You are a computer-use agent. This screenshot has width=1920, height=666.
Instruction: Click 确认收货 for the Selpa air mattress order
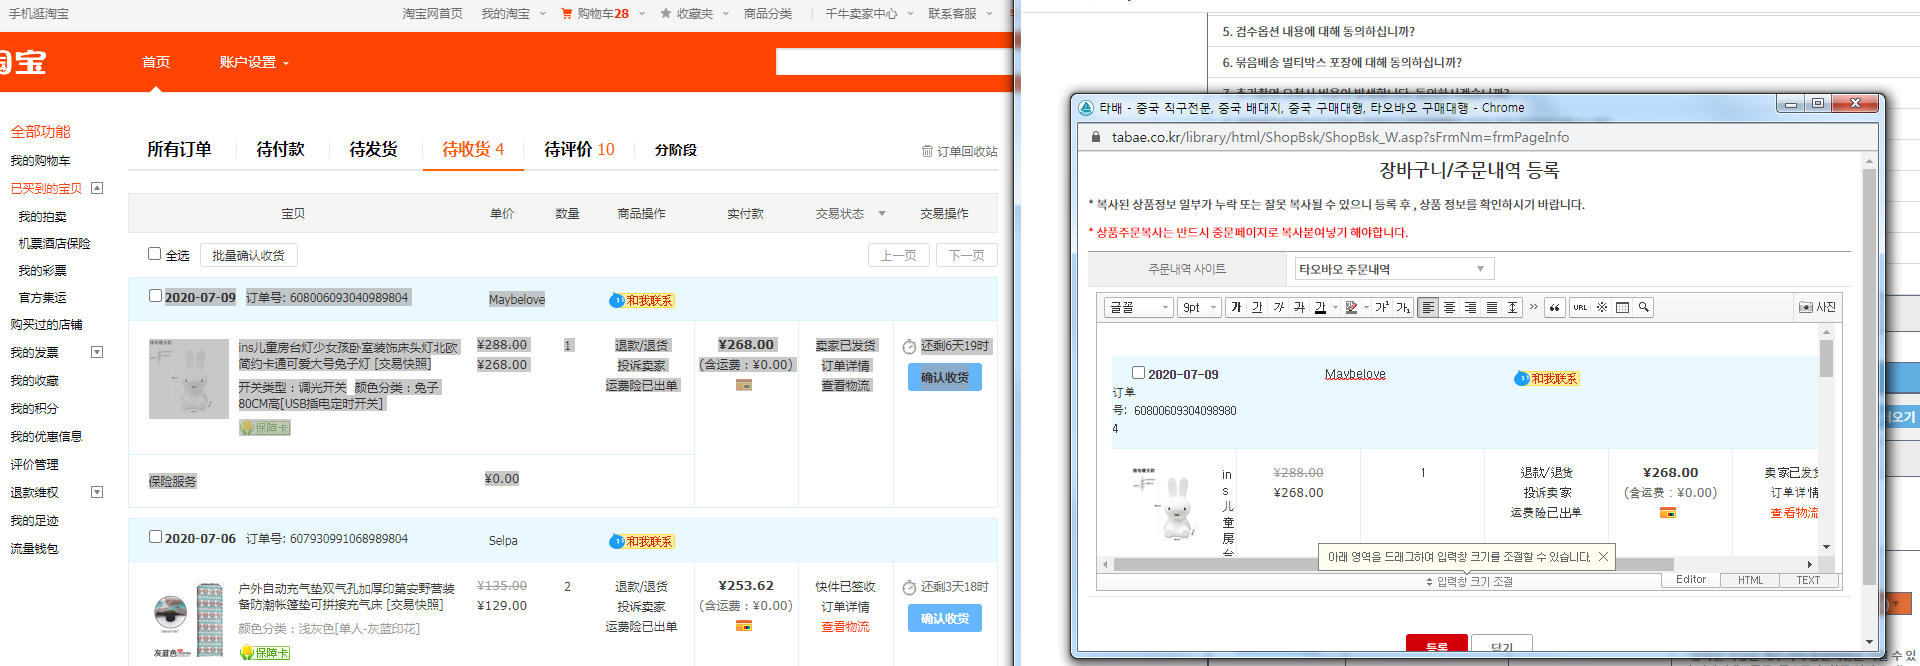(944, 618)
